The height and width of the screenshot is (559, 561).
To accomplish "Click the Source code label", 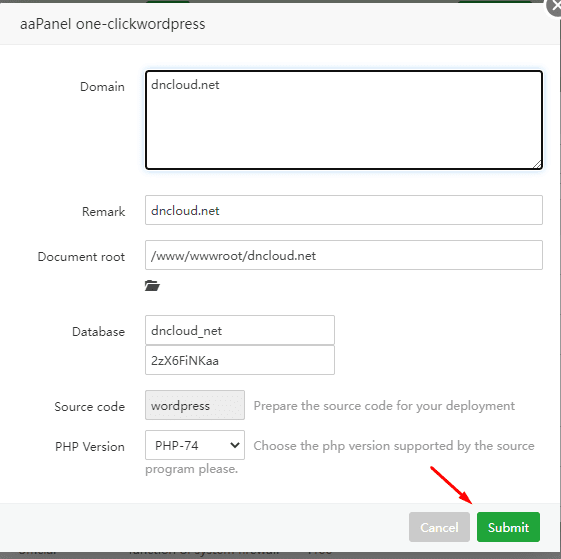I will point(89,407).
